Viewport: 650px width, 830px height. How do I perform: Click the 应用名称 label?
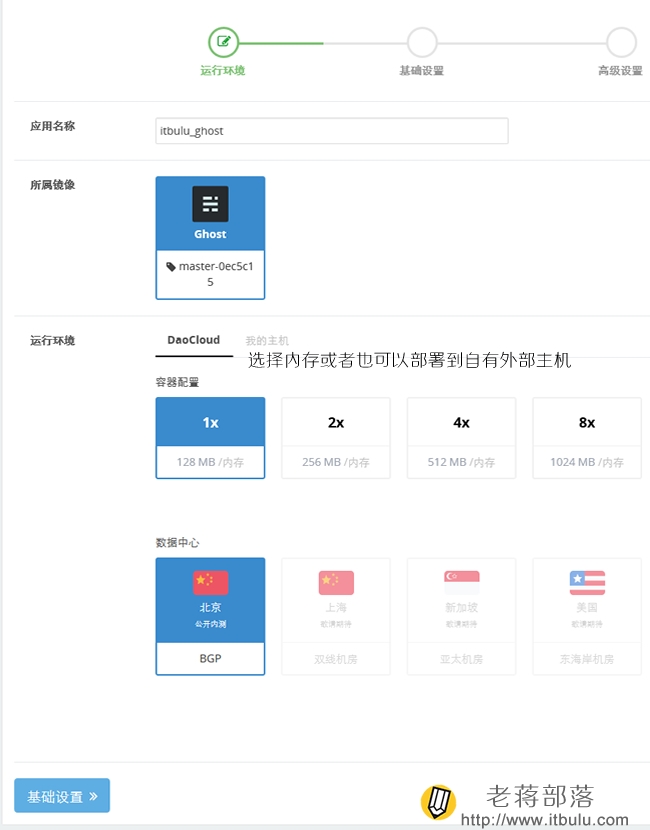point(52,126)
